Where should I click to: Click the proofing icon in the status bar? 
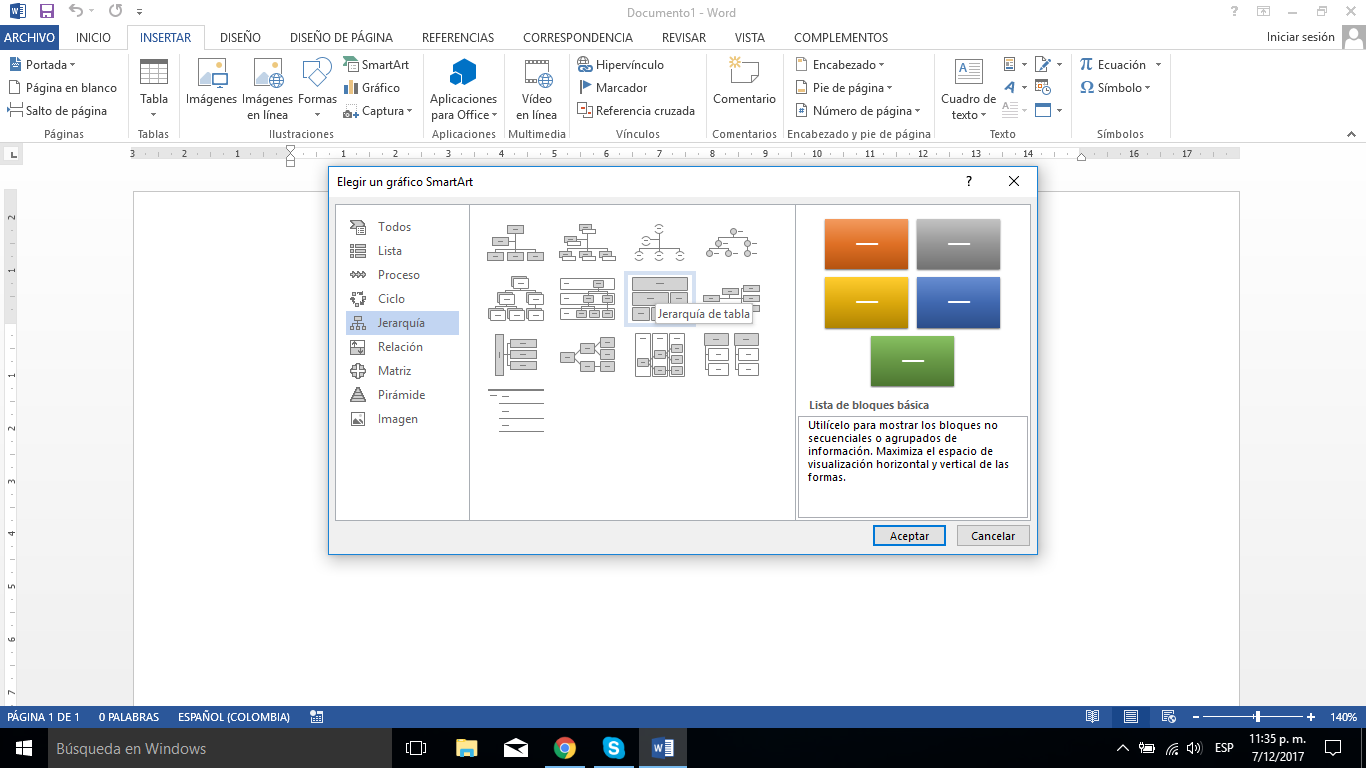(x=317, y=717)
